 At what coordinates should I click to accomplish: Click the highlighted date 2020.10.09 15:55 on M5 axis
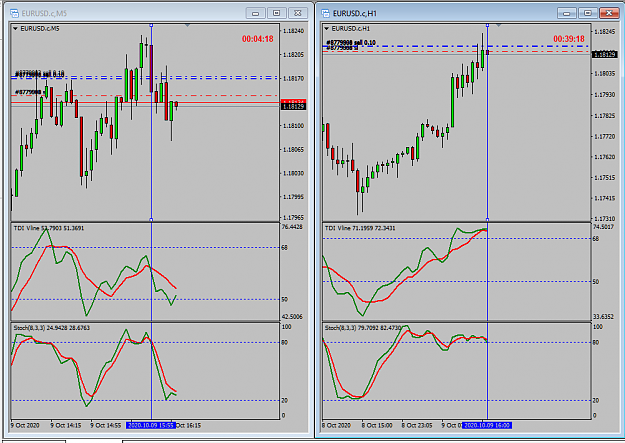151,425
